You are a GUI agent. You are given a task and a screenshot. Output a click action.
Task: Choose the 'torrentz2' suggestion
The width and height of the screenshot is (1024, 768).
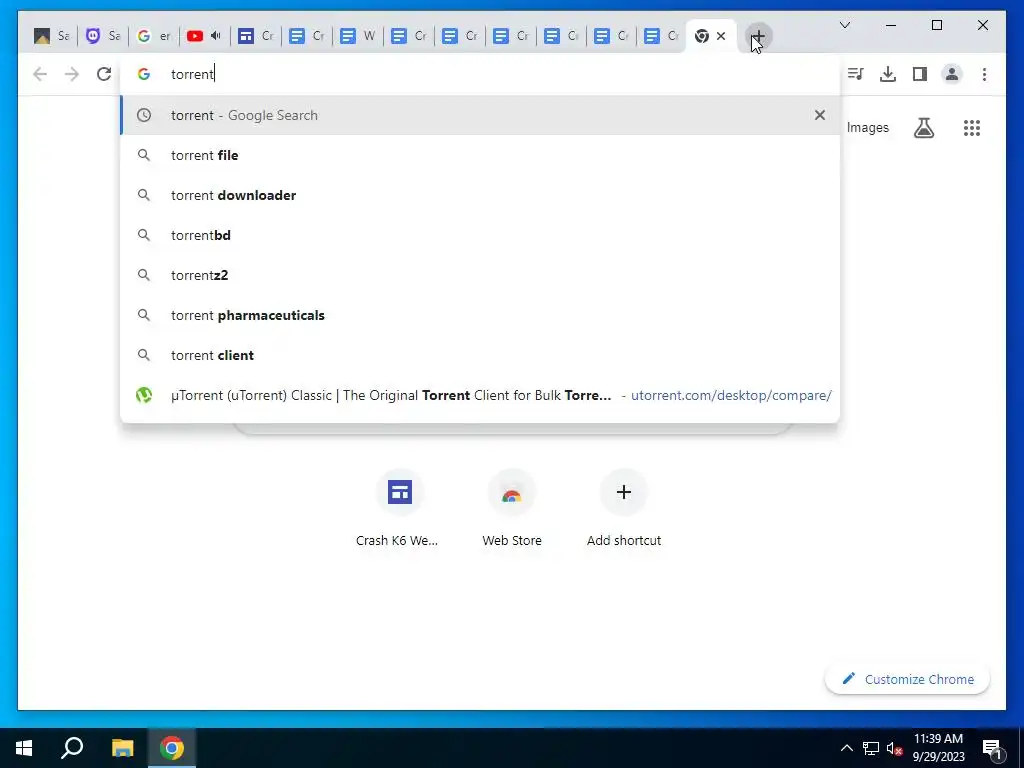click(480, 275)
